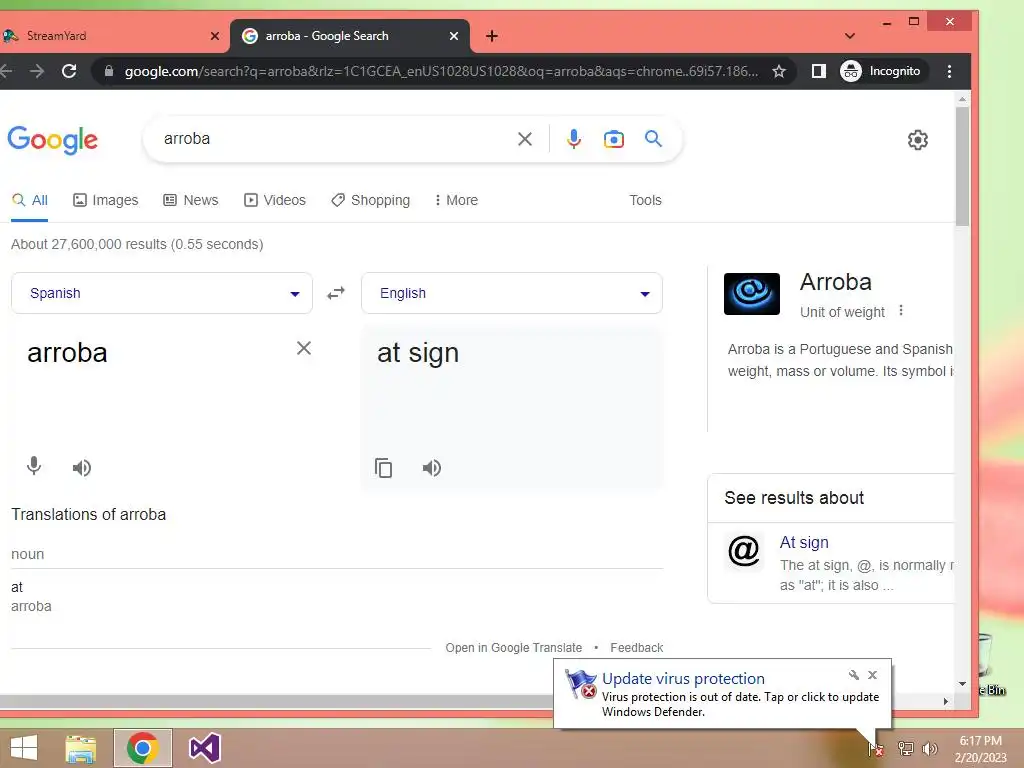Close the arroba Google Search tab

tap(454, 36)
